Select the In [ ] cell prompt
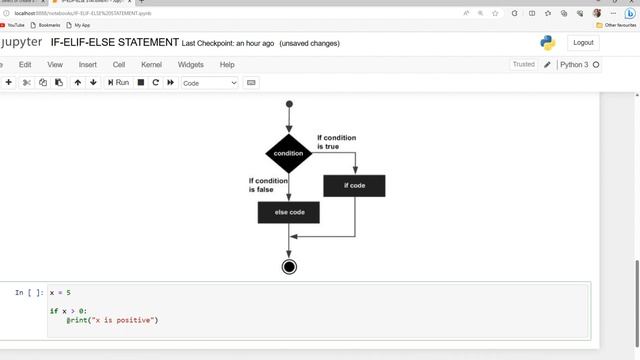This screenshot has height=360, width=640. click(x=29, y=293)
